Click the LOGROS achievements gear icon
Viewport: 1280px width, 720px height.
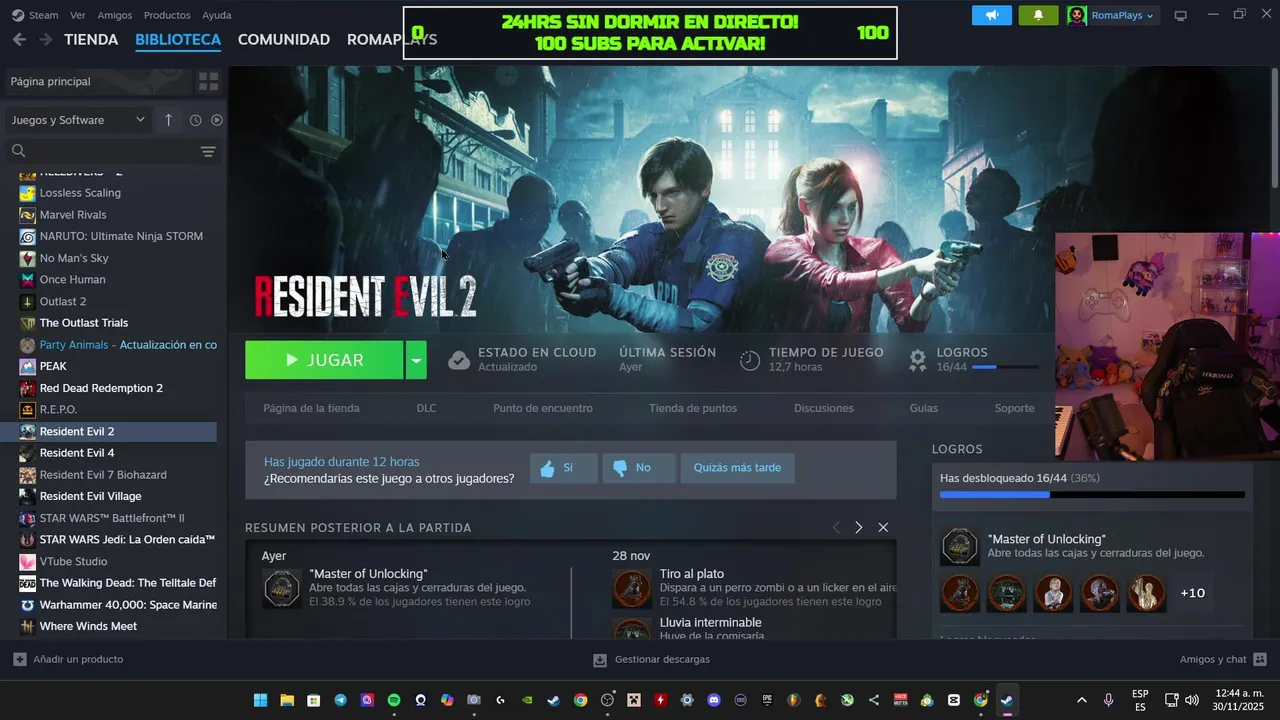(x=917, y=360)
